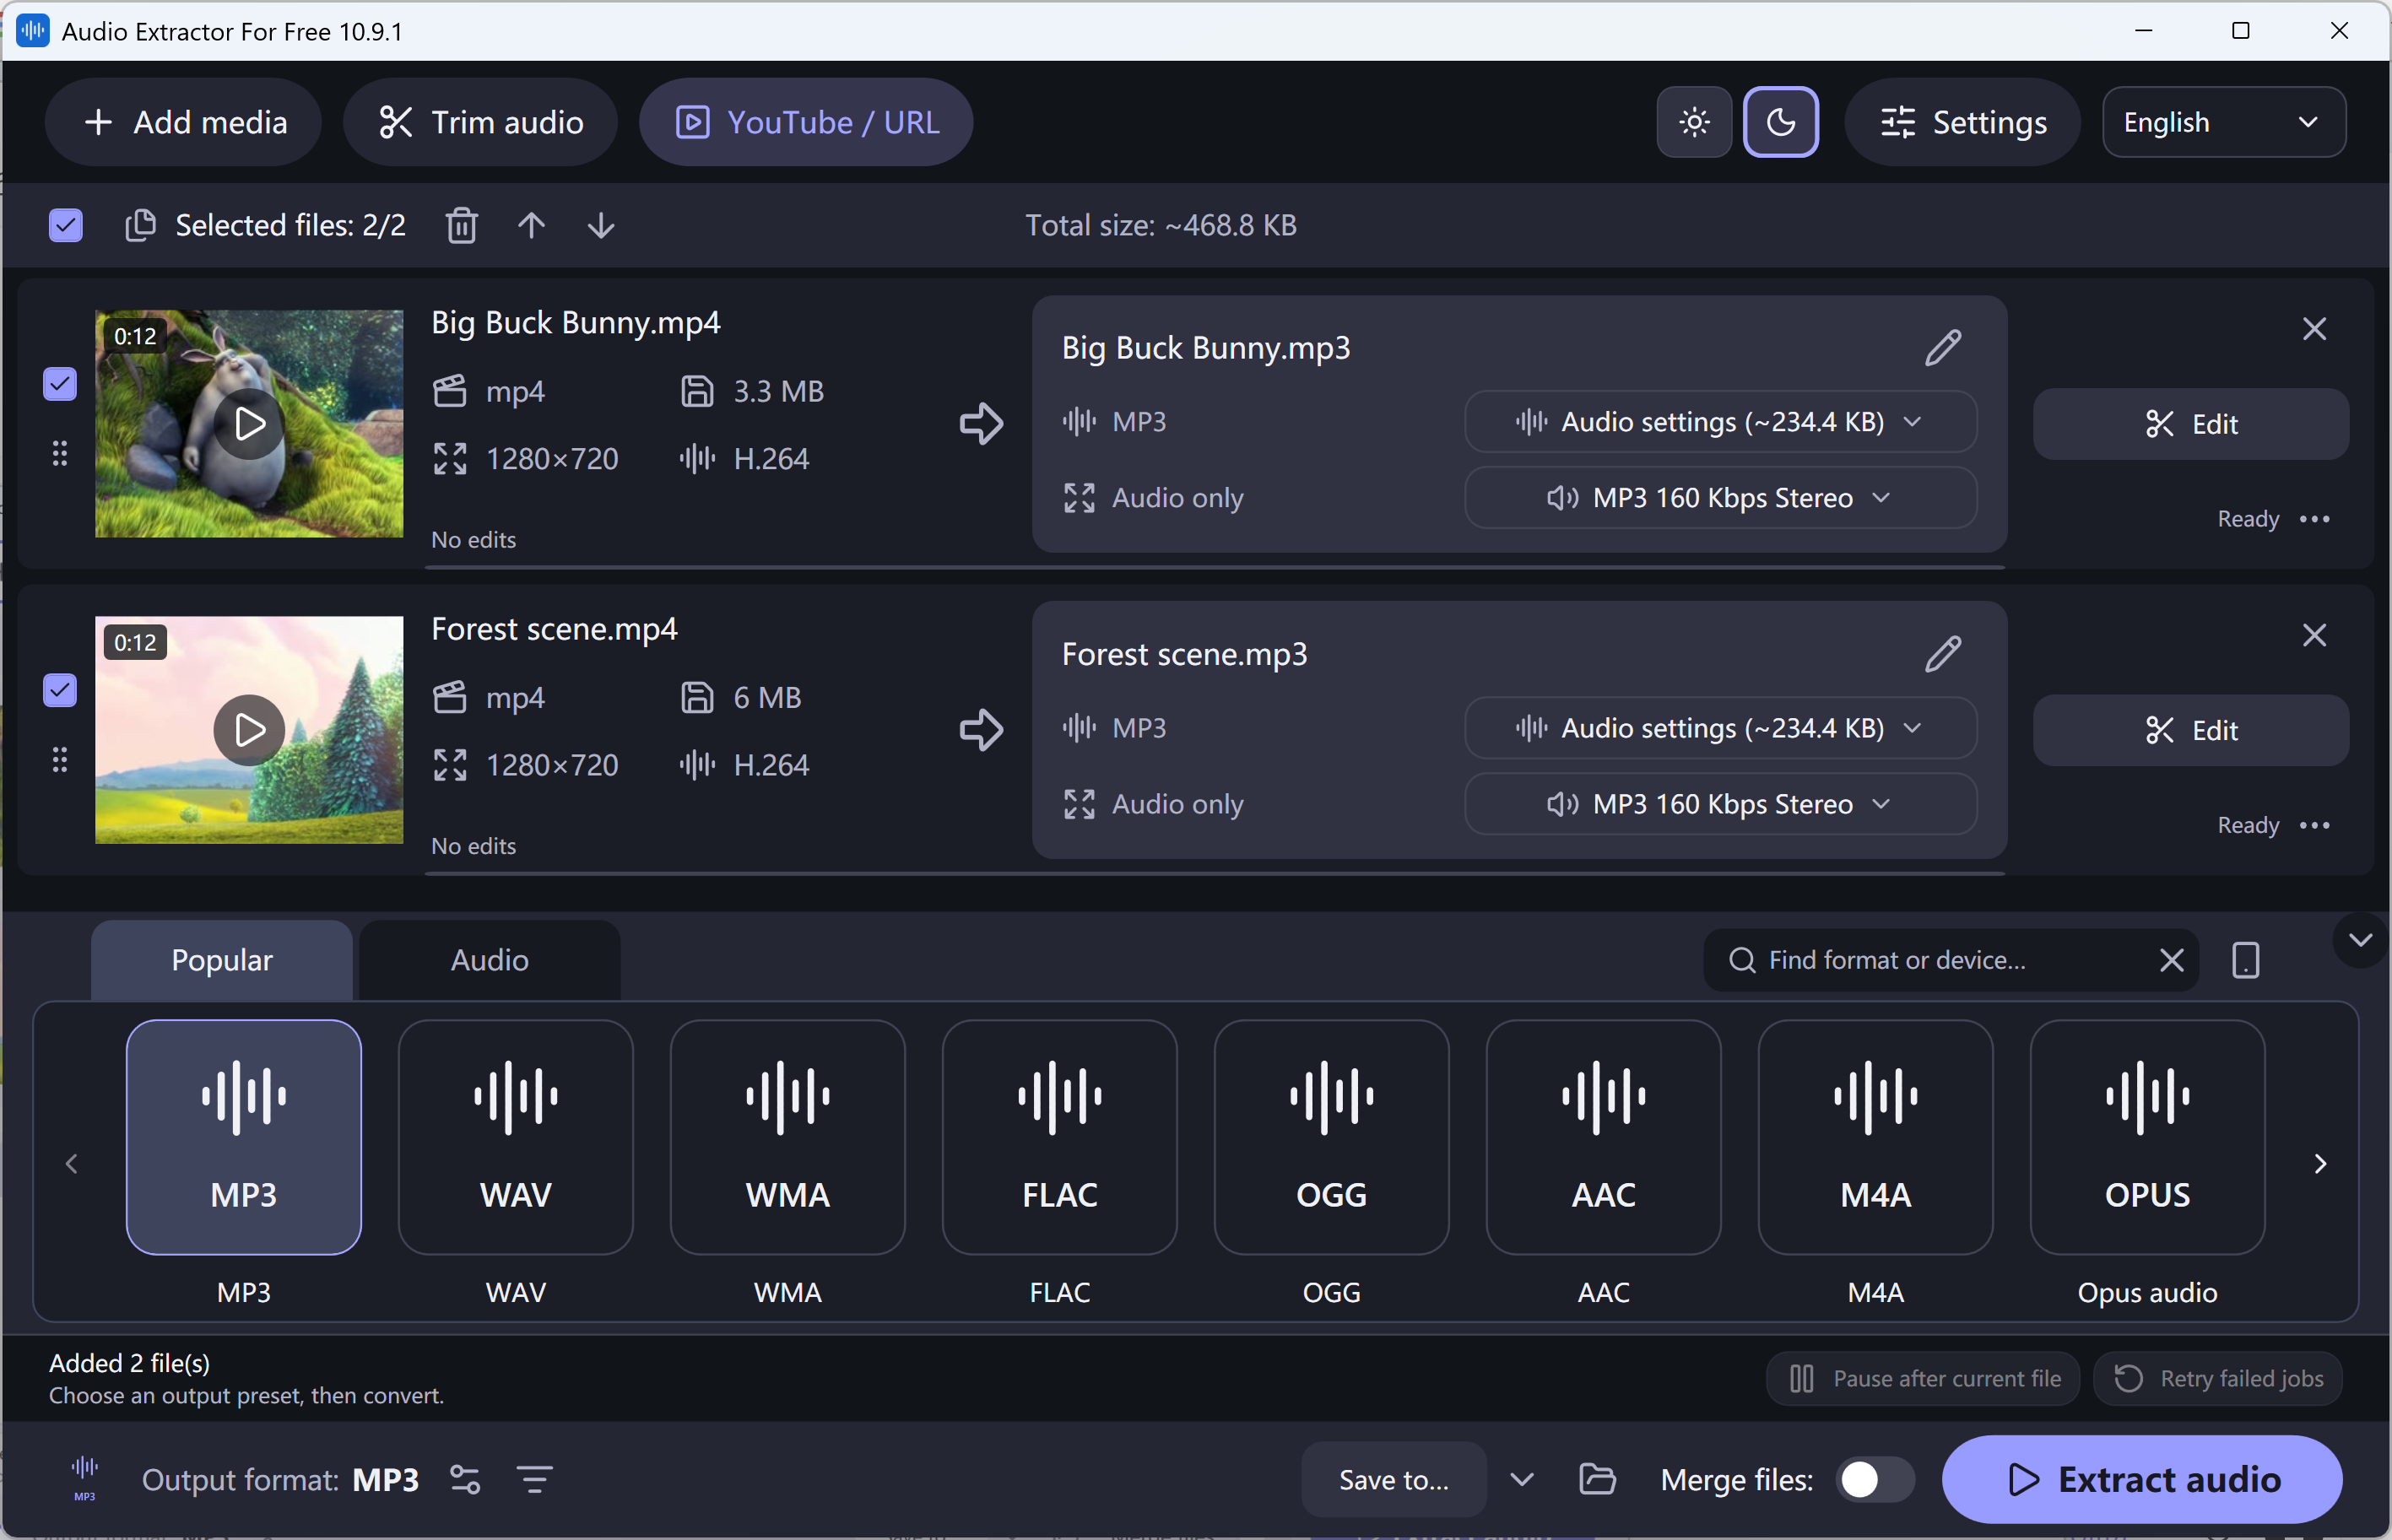Play Forest scene preview
Image resolution: width=2392 pixels, height=1540 pixels.
click(249, 730)
